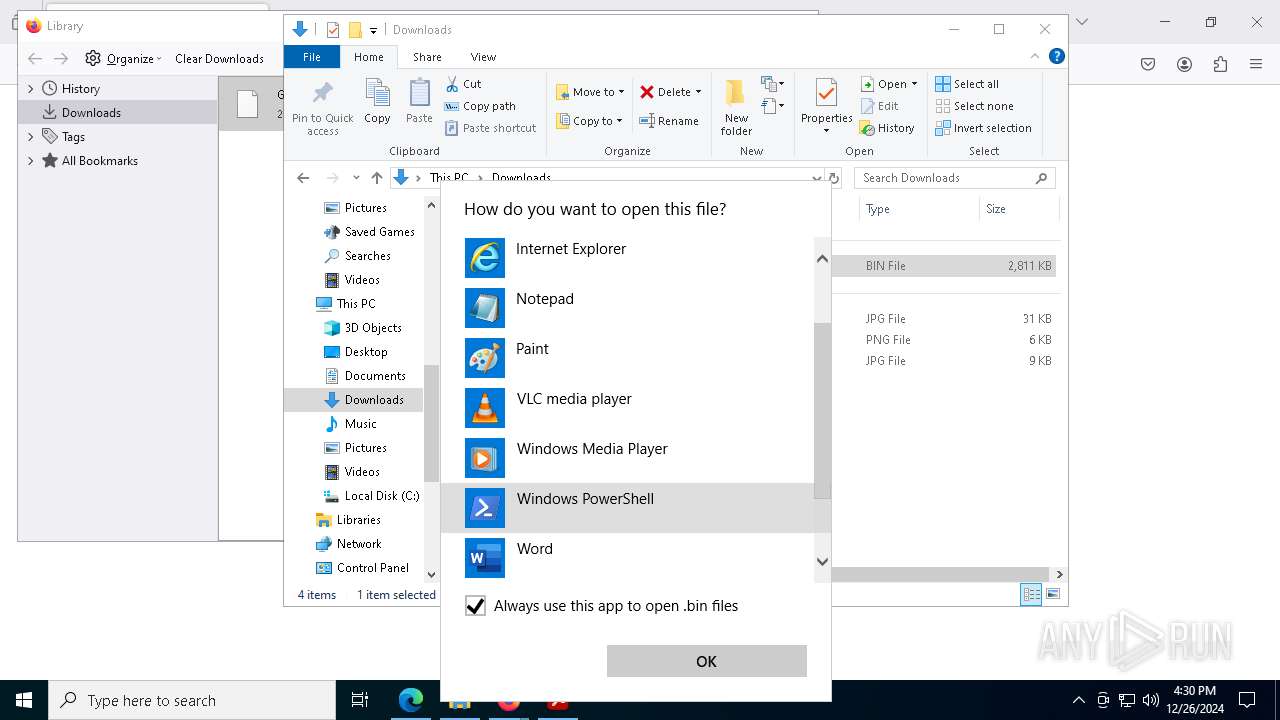Confirm with the OK button

point(706,661)
